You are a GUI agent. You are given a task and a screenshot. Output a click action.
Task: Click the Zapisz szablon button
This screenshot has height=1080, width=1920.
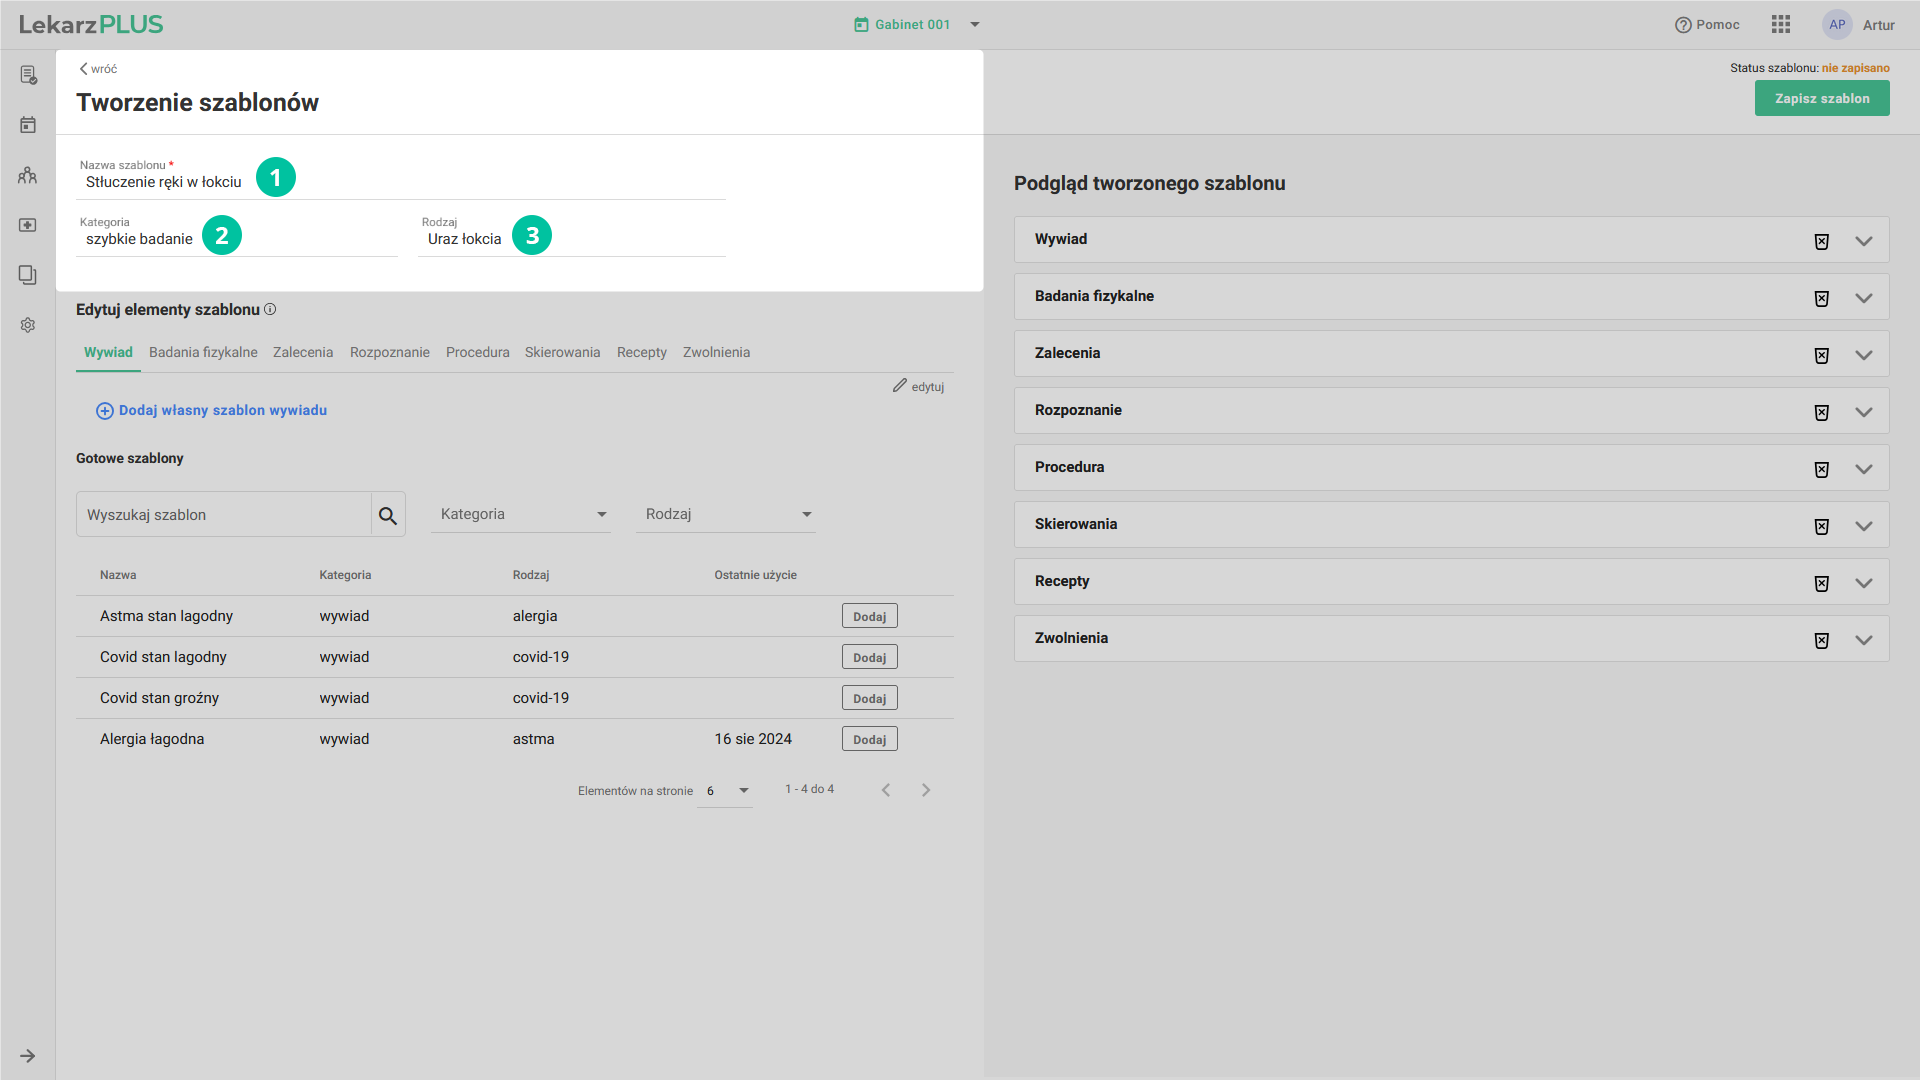coord(1821,98)
